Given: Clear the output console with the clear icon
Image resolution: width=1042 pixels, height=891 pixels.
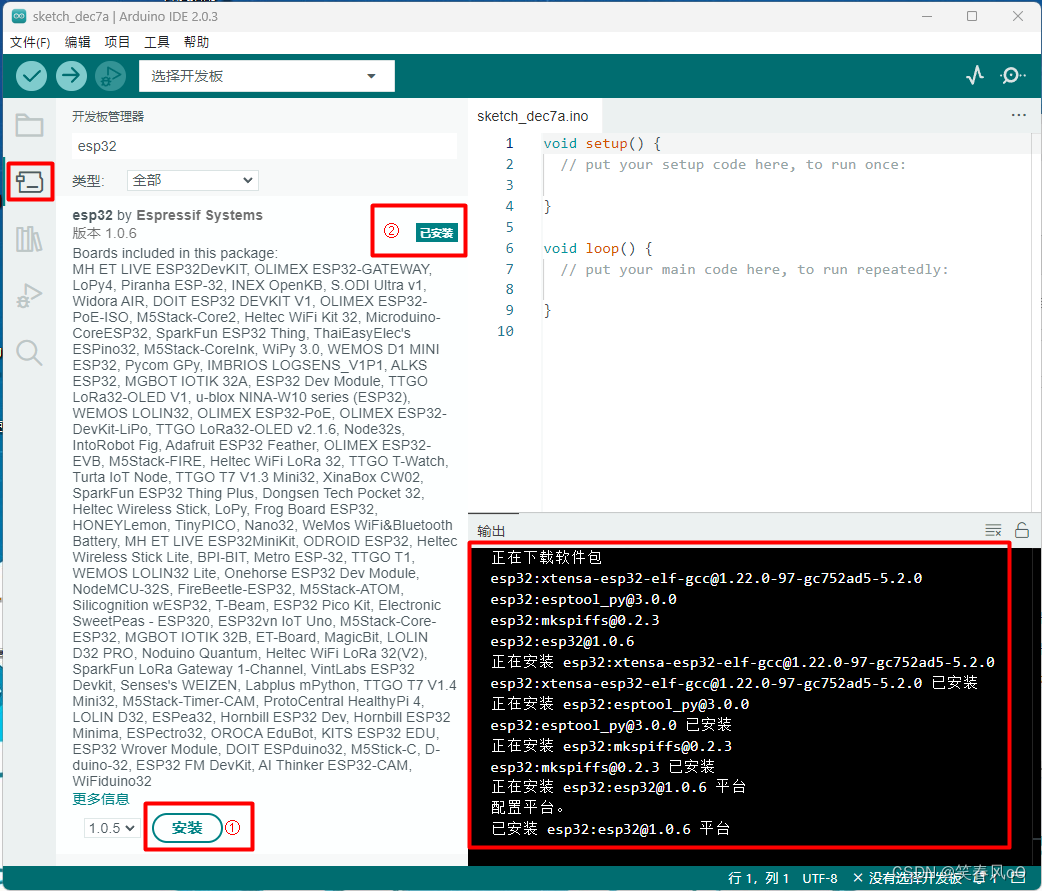Looking at the screenshot, I should pos(993,530).
